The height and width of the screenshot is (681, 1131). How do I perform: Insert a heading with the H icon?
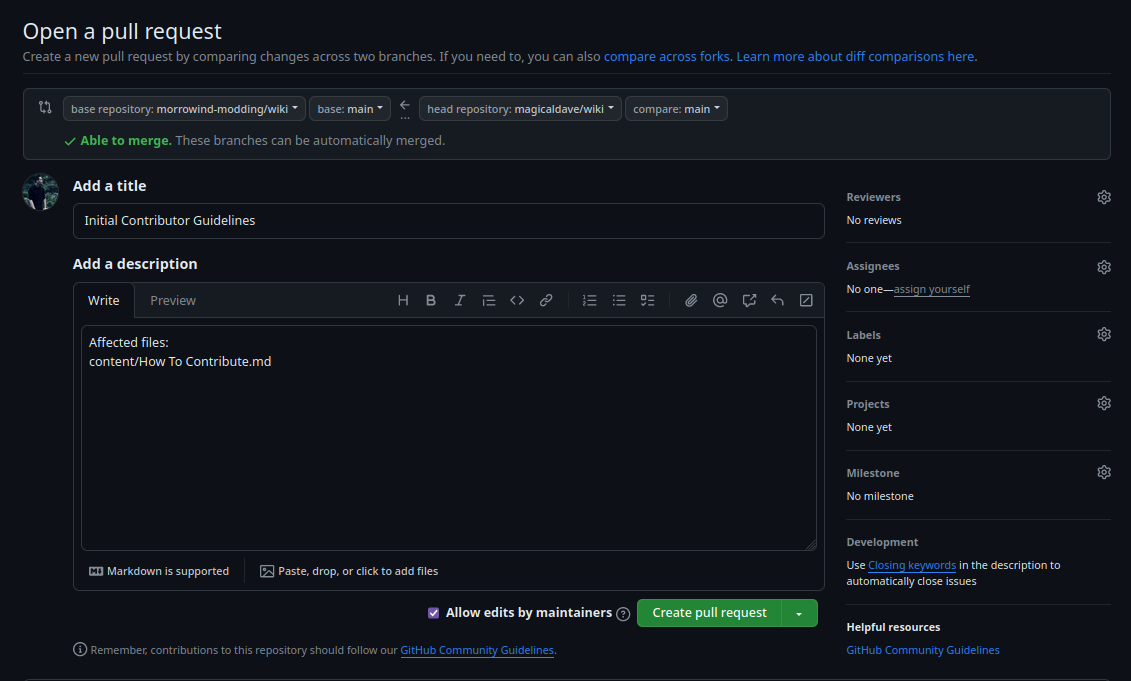click(403, 300)
